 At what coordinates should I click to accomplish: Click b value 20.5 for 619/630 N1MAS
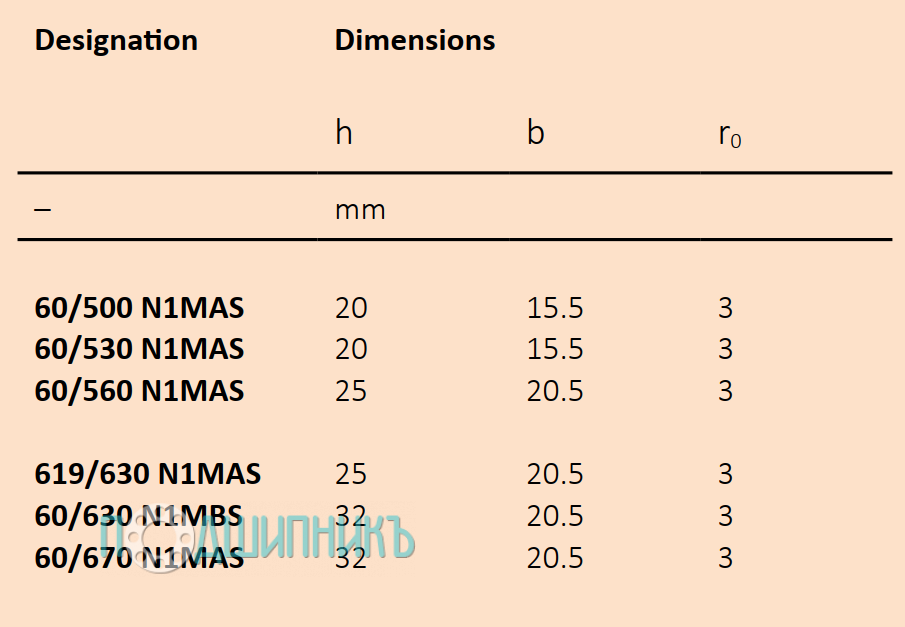click(x=555, y=473)
